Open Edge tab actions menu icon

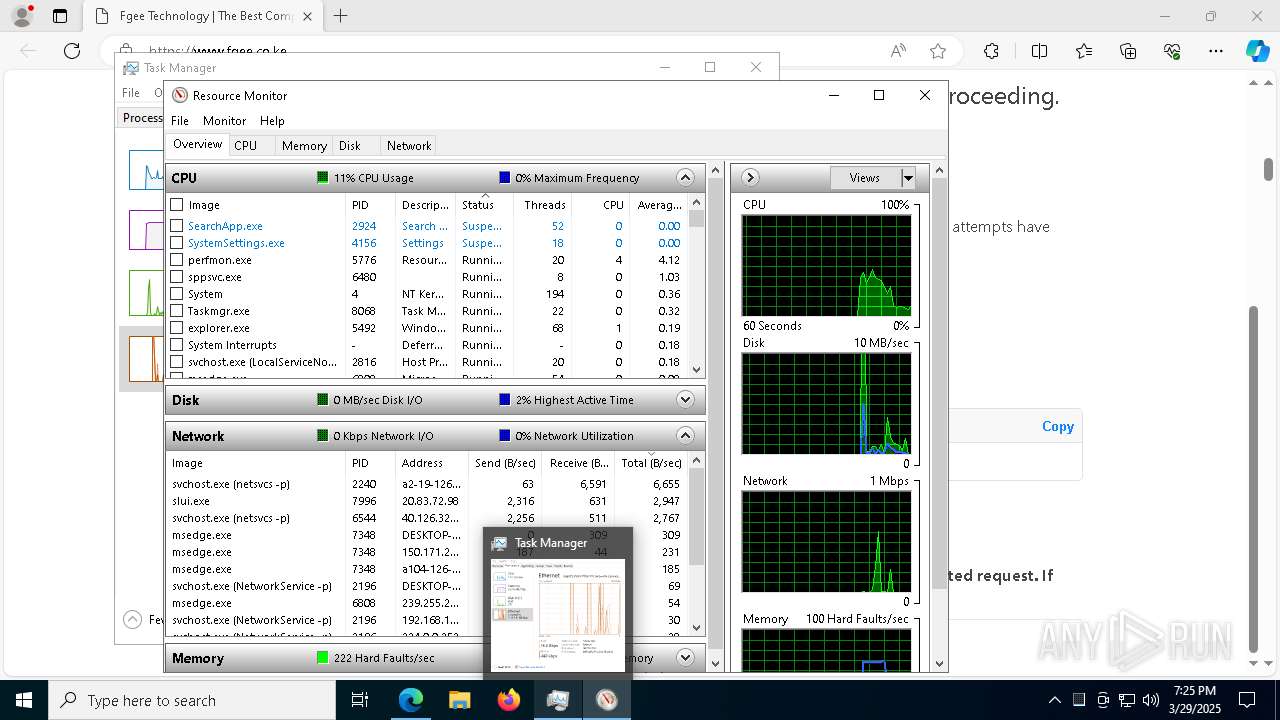59,16
